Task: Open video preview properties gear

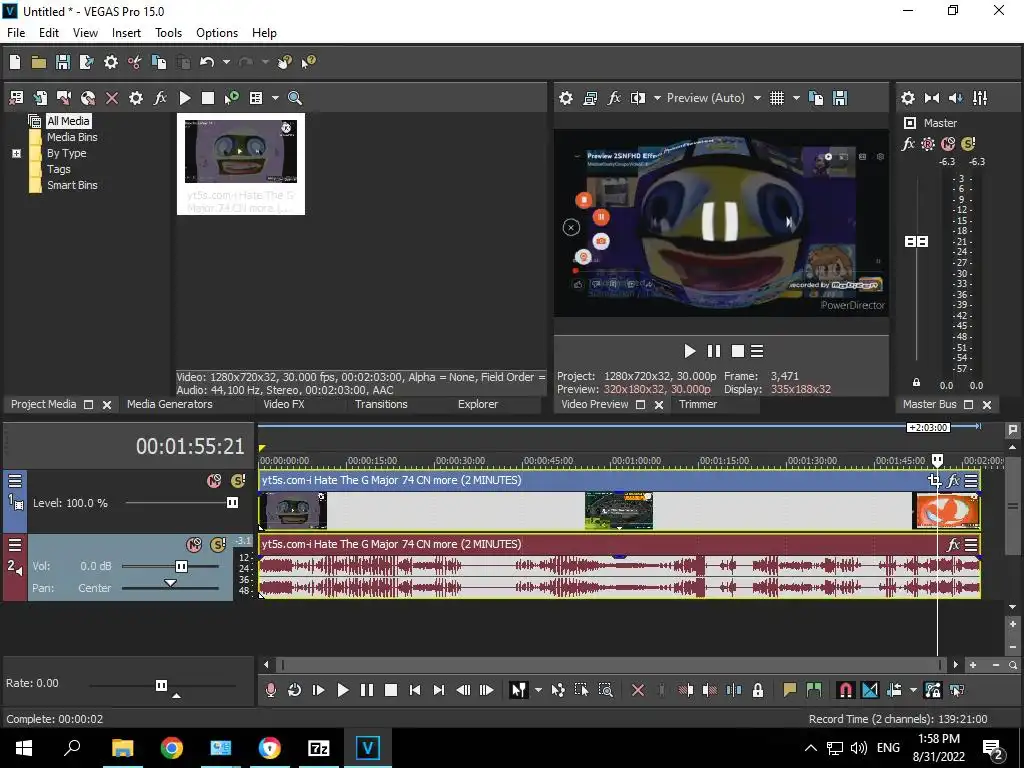Action: pyautogui.click(x=566, y=98)
